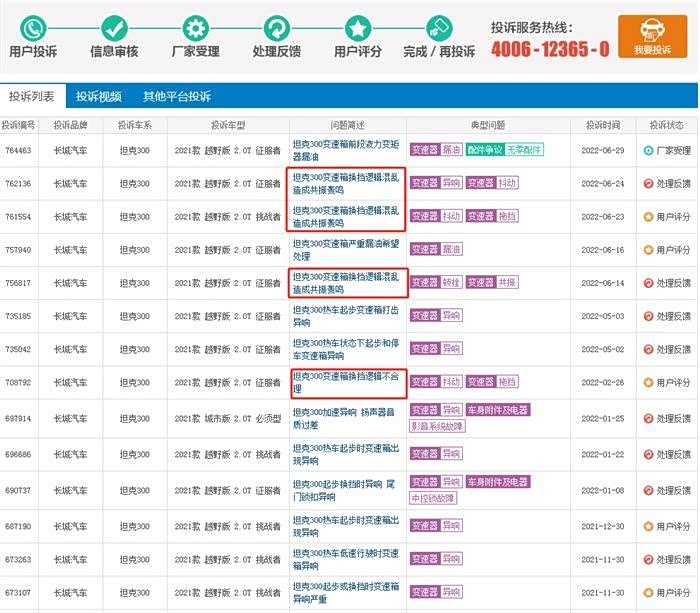The height and width of the screenshot is (613, 700).
Task: Click the 投诉状态 column header
Action: 667,125
